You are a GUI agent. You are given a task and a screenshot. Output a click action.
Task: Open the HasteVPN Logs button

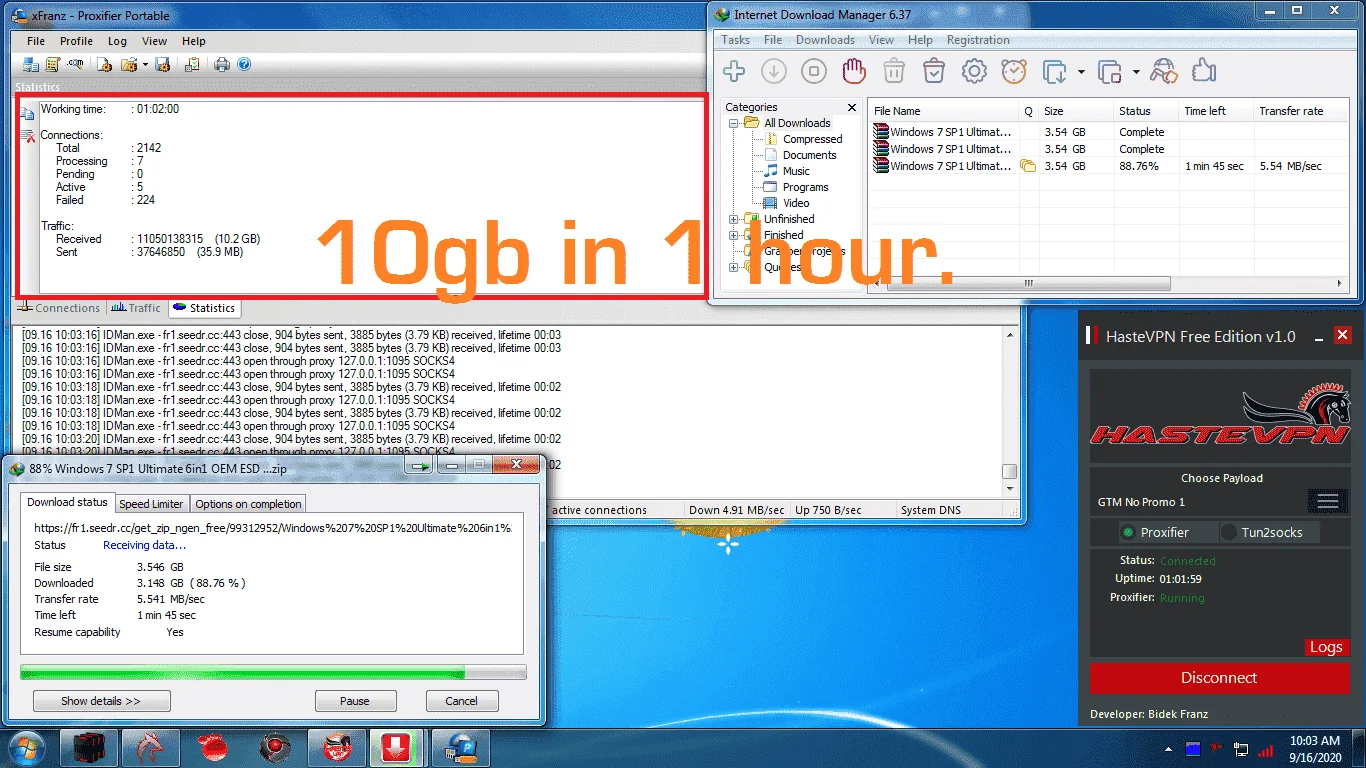tap(1326, 647)
